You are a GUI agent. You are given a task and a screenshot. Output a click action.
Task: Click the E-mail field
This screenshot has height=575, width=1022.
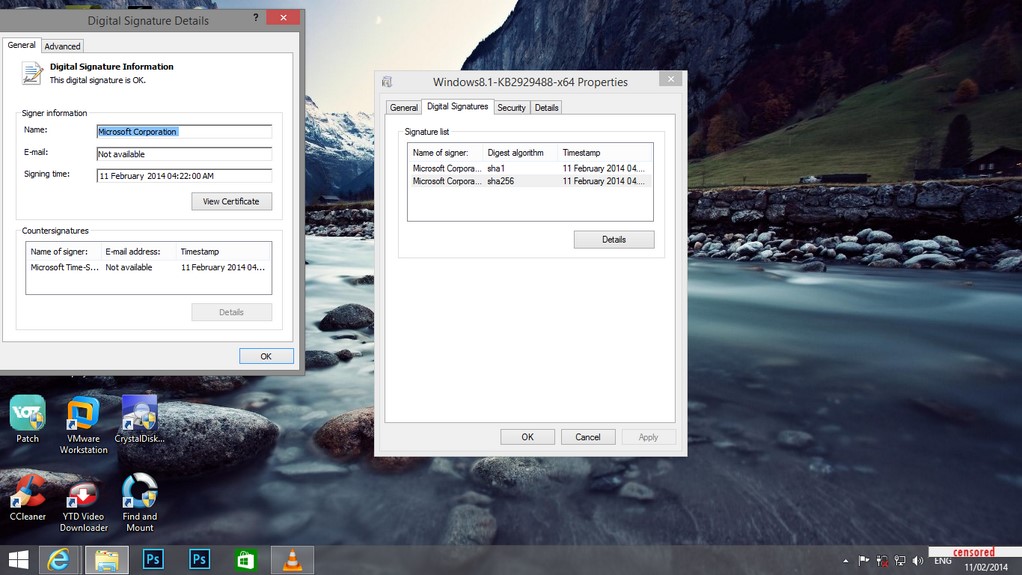[184, 154]
